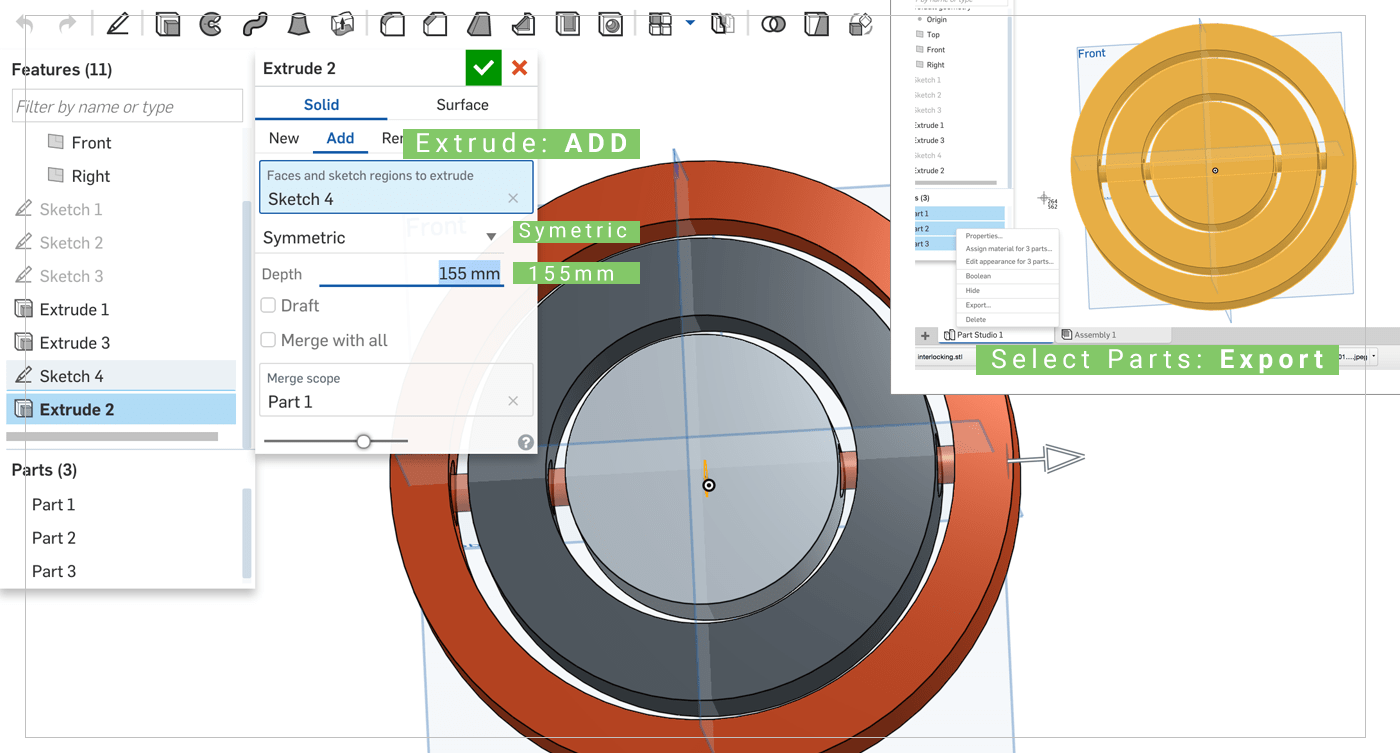The image size is (1400, 753).
Task: Click the Filter by name or type field
Action: pyautogui.click(x=127, y=106)
